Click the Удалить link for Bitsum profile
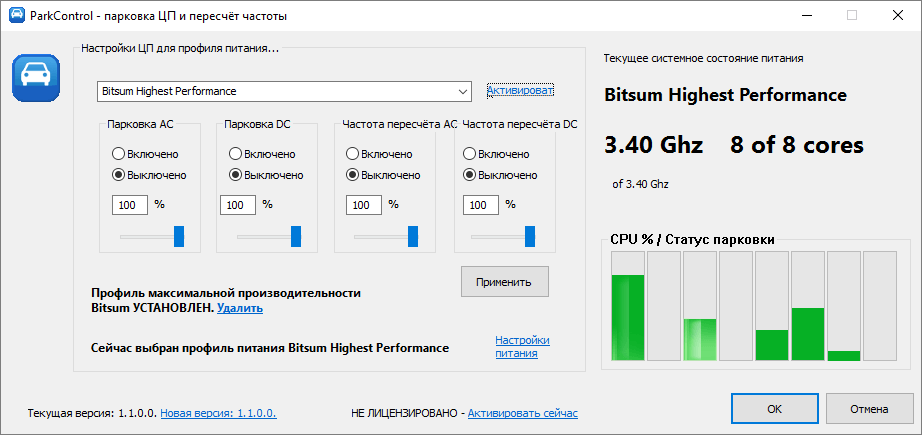The height and width of the screenshot is (435, 922). (240, 308)
